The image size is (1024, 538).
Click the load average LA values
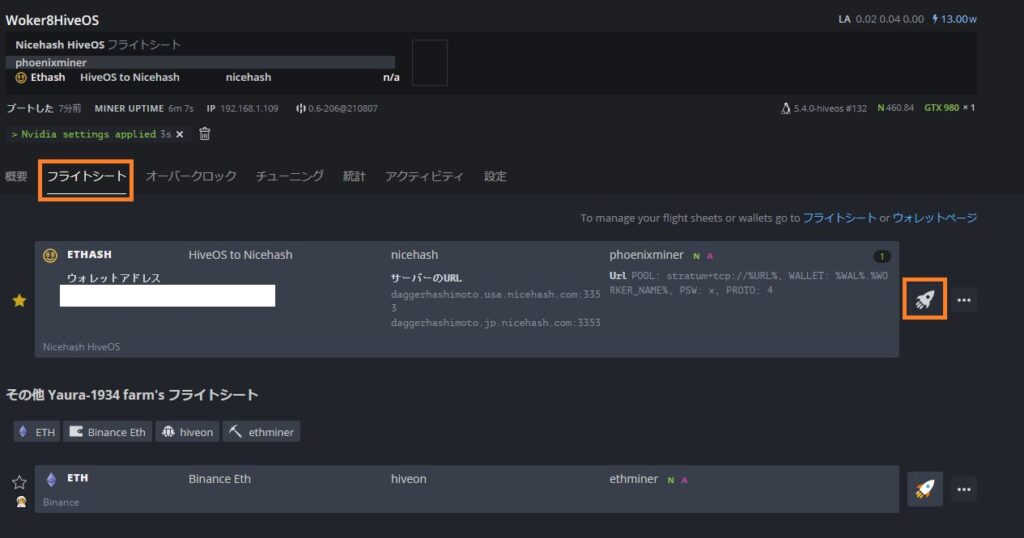pos(881,19)
